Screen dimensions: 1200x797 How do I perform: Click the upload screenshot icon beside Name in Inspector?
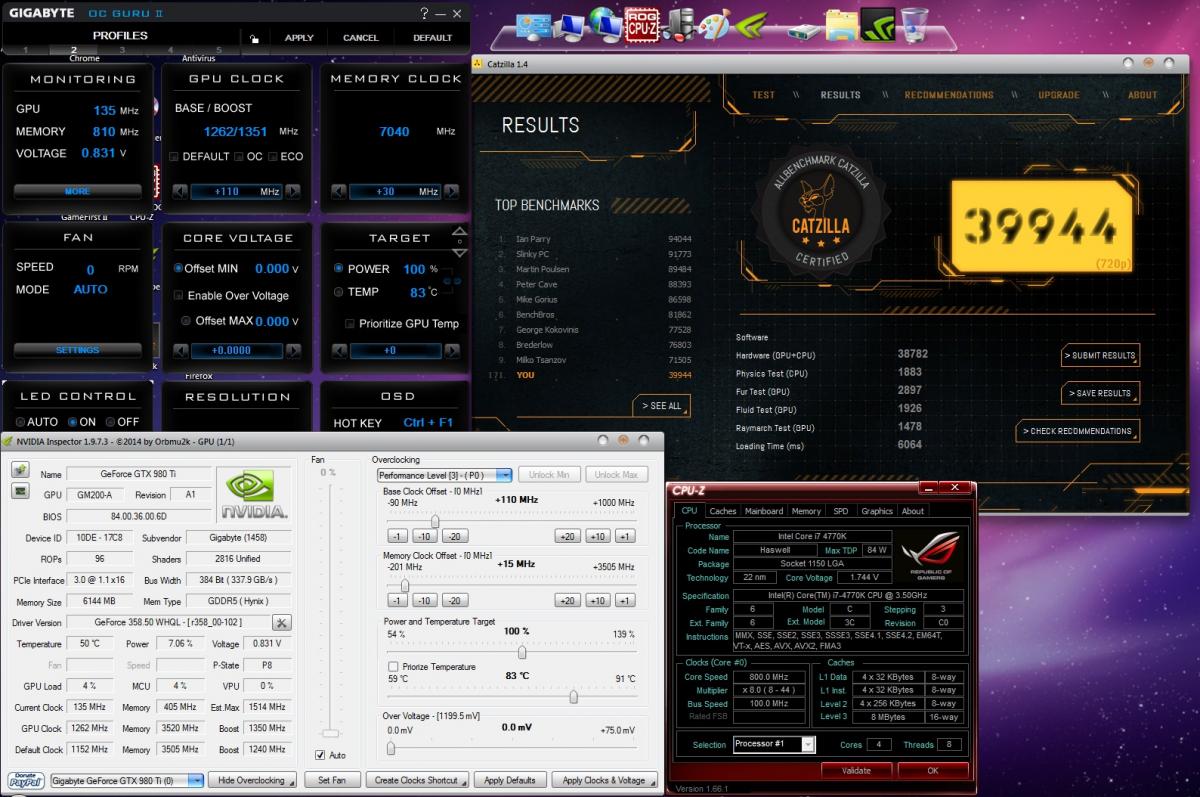pyautogui.click(x=19, y=470)
